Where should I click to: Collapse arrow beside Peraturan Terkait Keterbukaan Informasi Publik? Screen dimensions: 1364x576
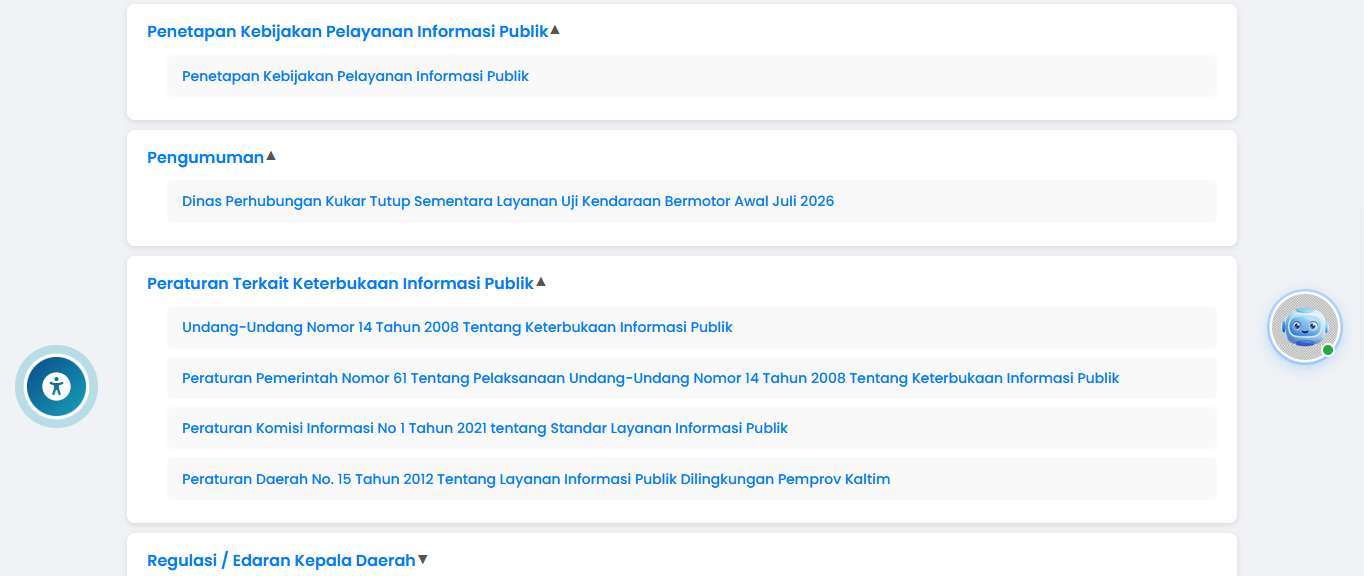tap(541, 282)
